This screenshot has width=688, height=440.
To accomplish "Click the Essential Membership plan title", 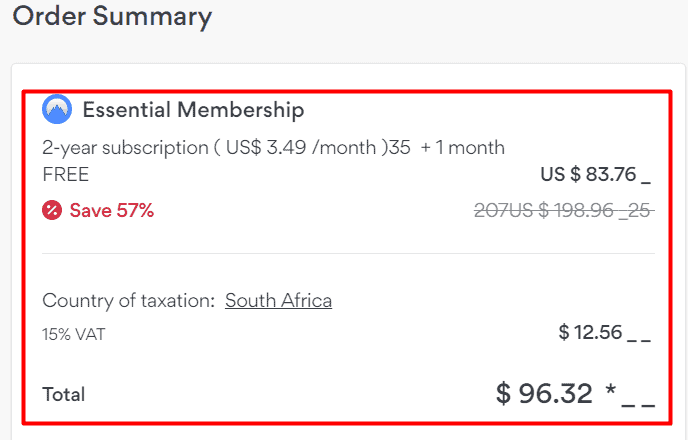I will (193, 110).
